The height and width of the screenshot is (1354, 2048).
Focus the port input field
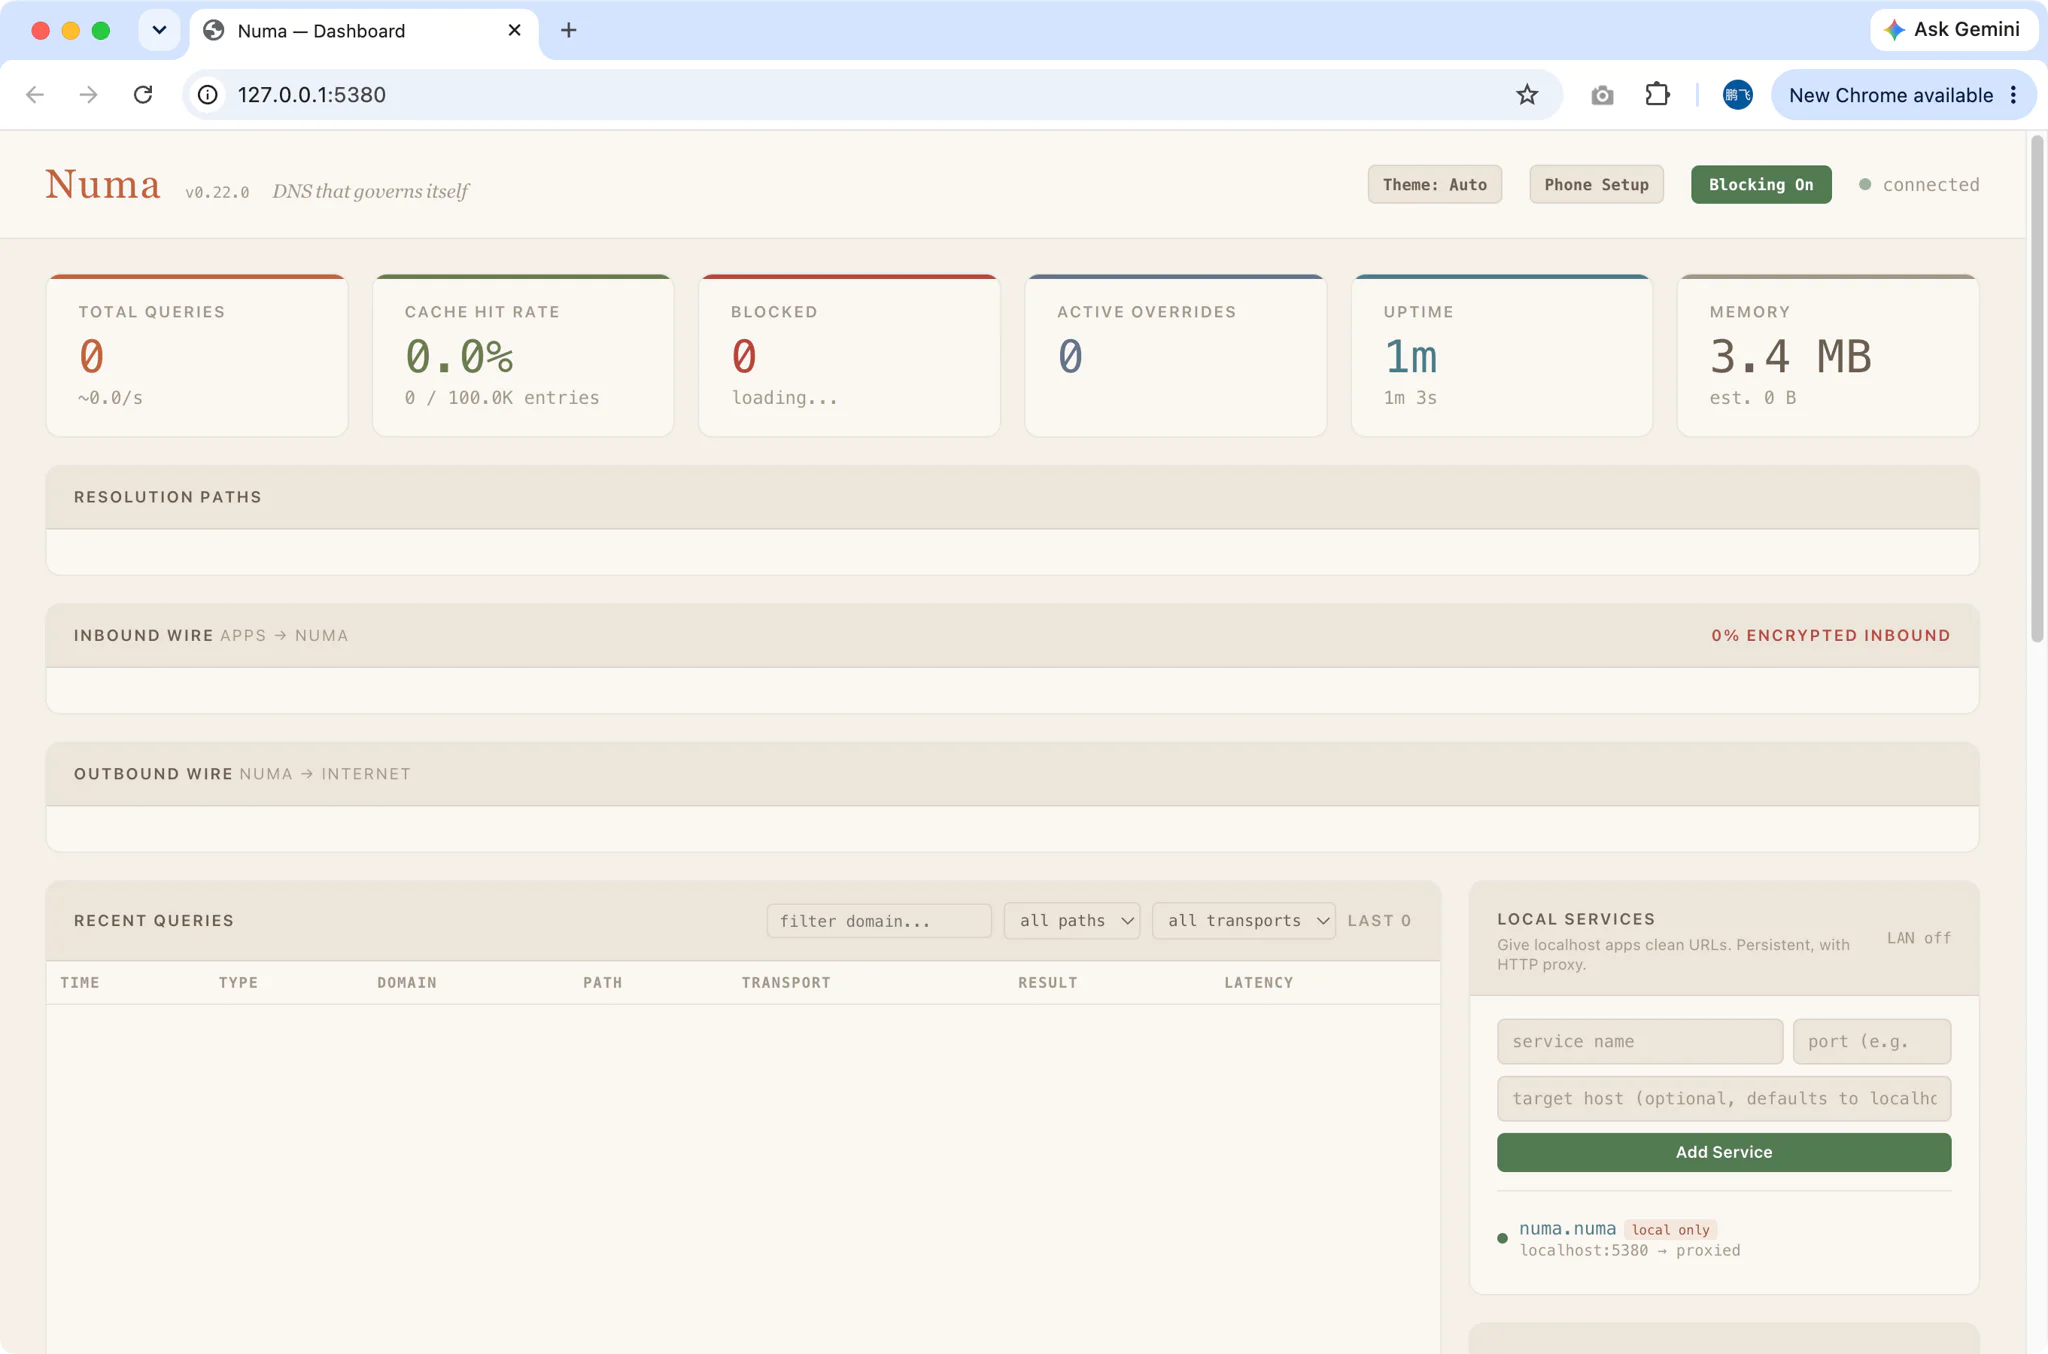pyautogui.click(x=1872, y=1041)
